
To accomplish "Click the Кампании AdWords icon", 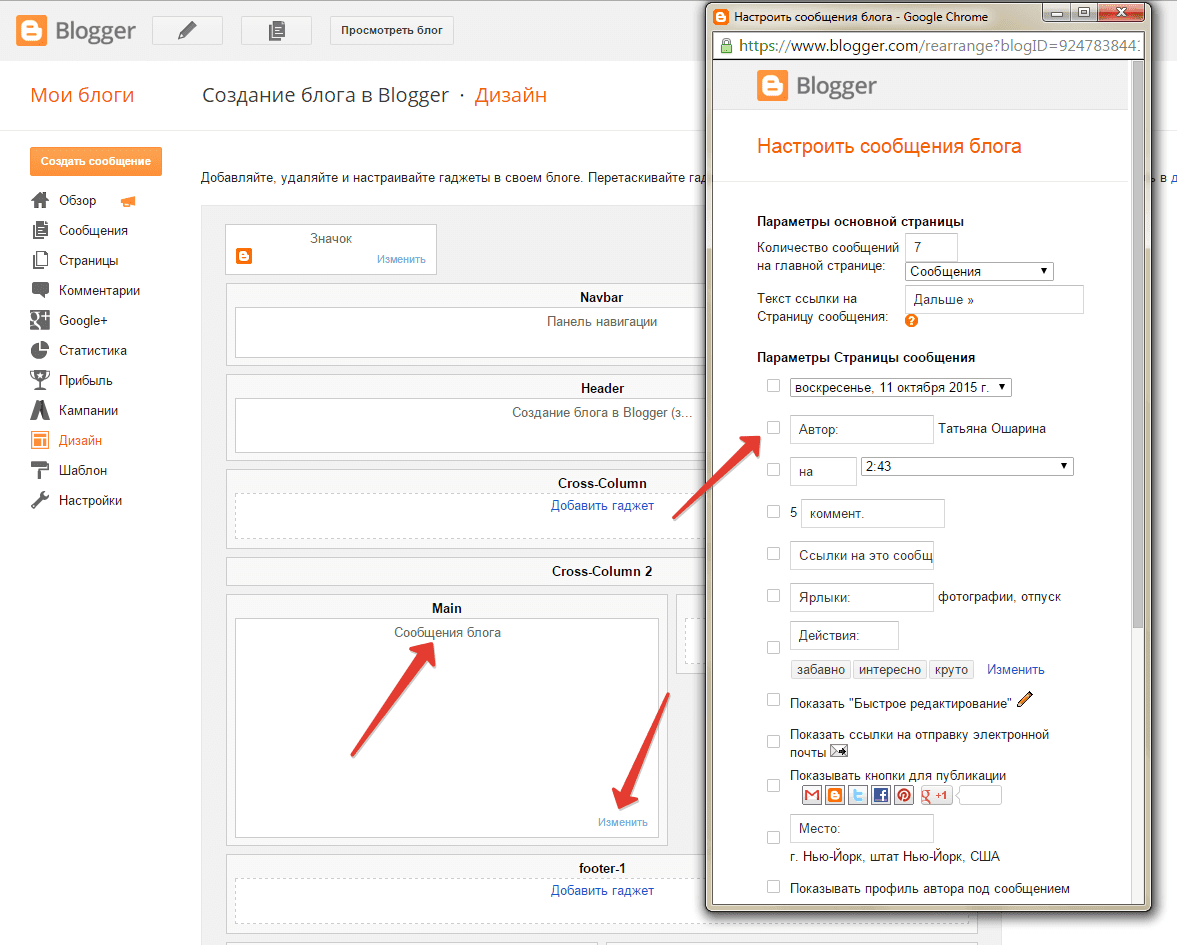I will tap(40, 411).
